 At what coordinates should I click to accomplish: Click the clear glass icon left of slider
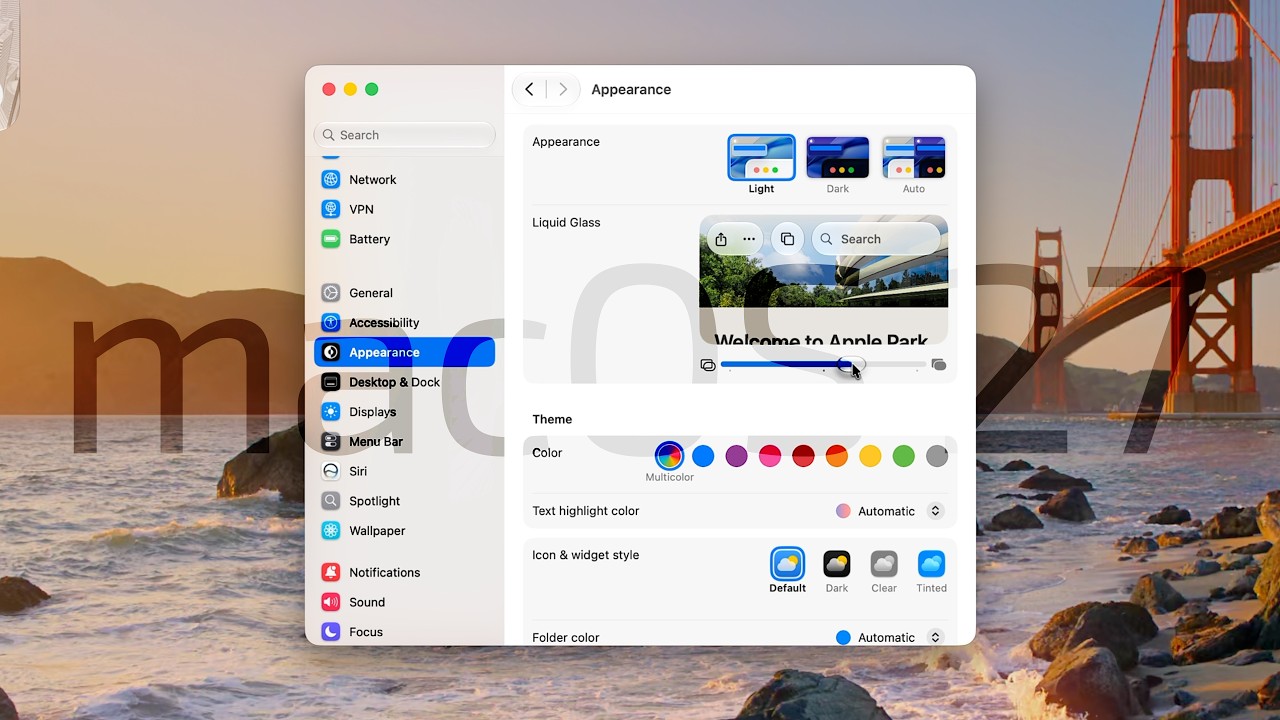click(x=708, y=365)
